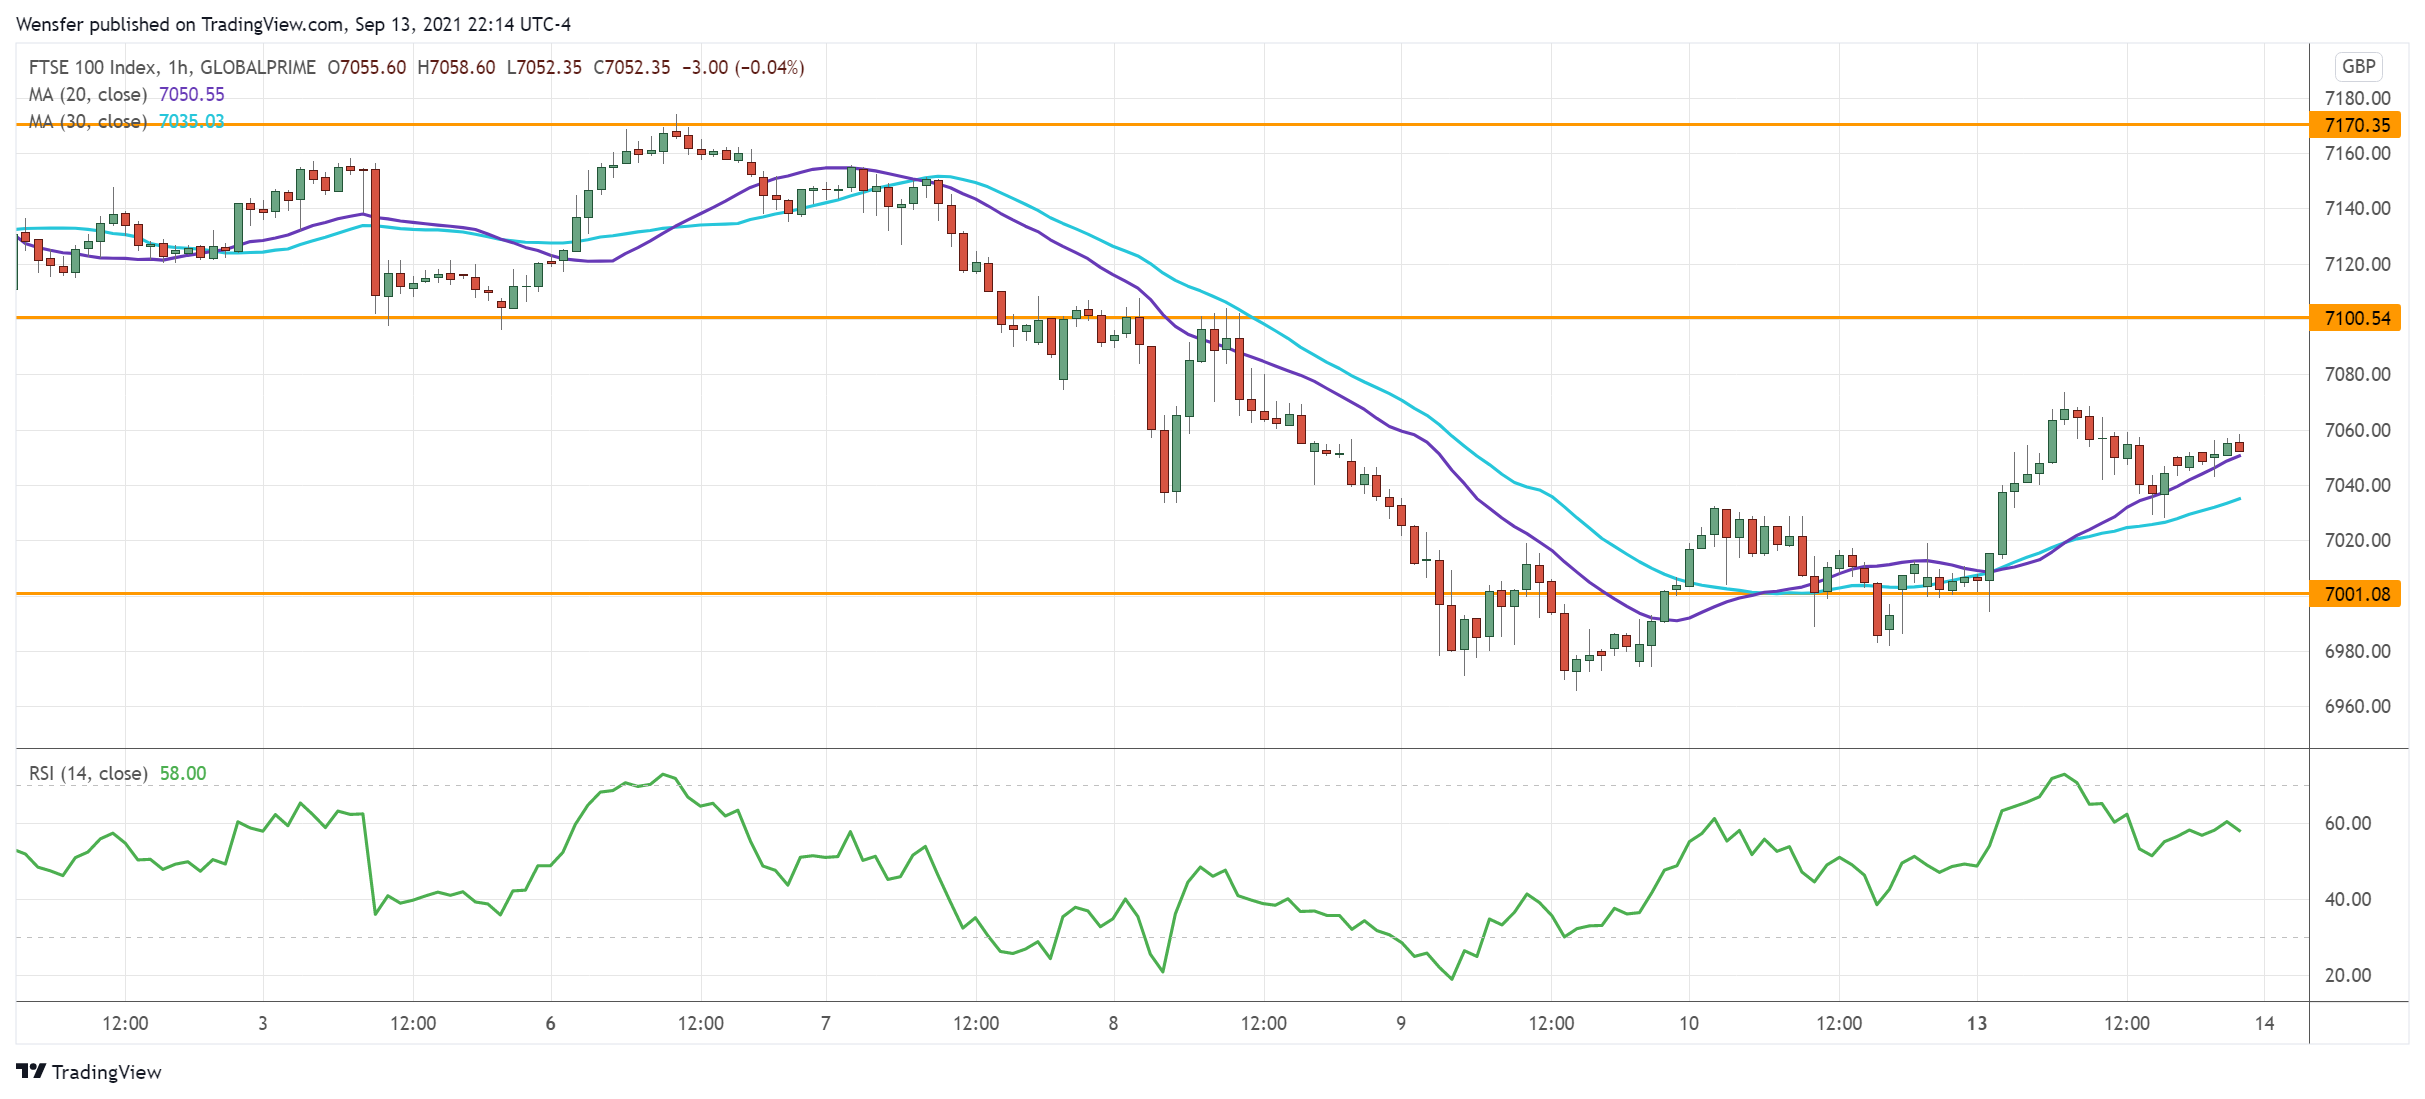Click the MA (30, close) indicator label
This screenshot has width=2425, height=1099.
point(88,121)
